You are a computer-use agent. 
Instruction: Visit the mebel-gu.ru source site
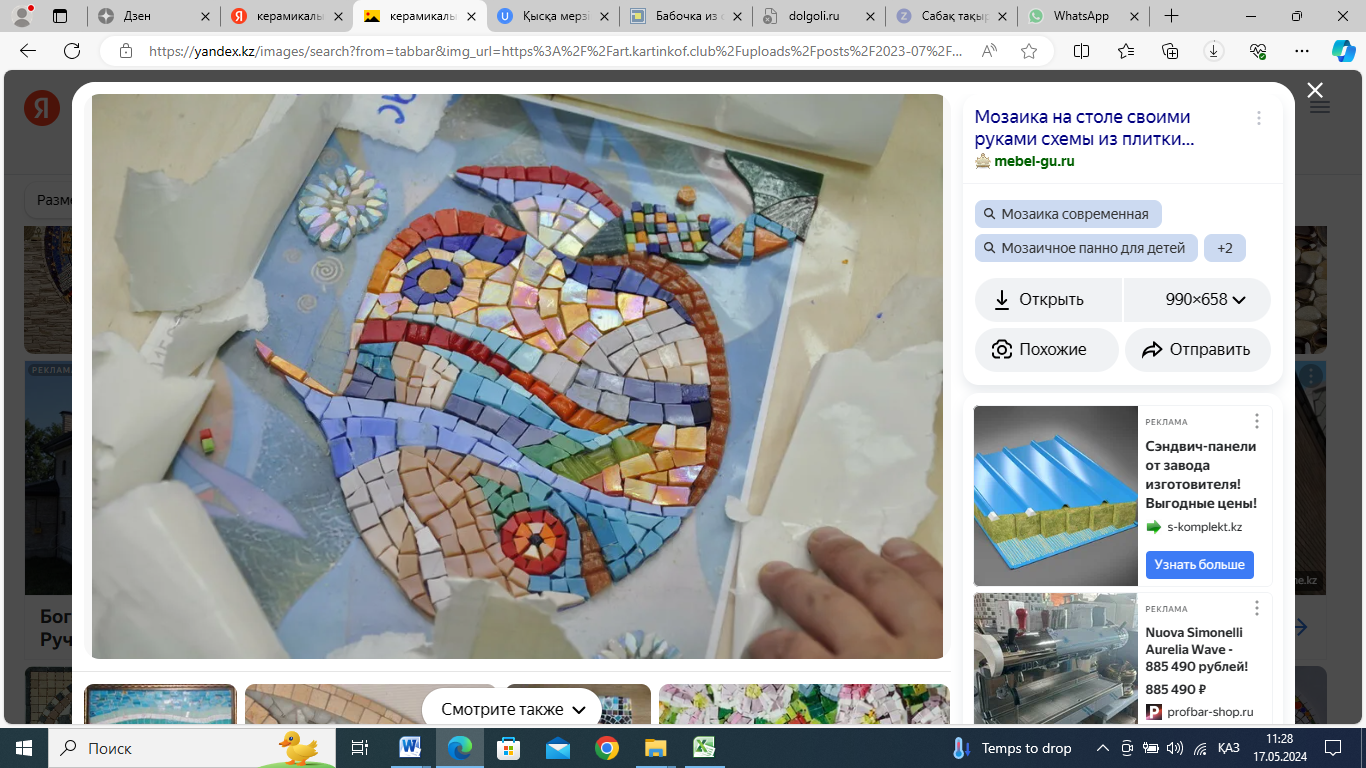tap(1034, 161)
